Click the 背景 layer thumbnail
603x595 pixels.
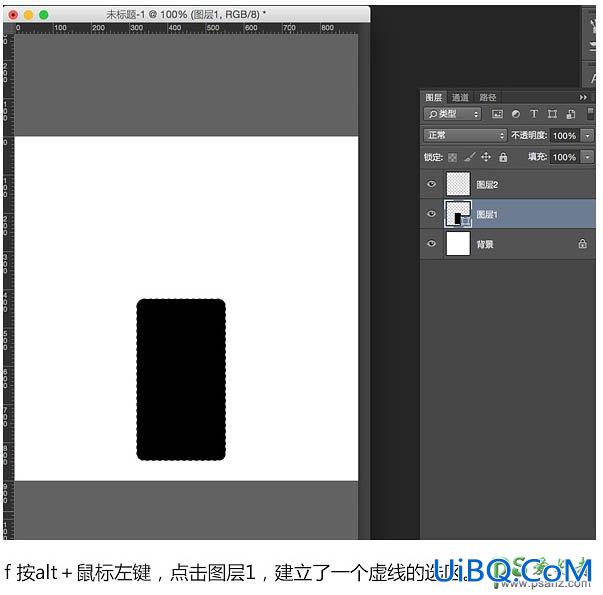click(458, 243)
